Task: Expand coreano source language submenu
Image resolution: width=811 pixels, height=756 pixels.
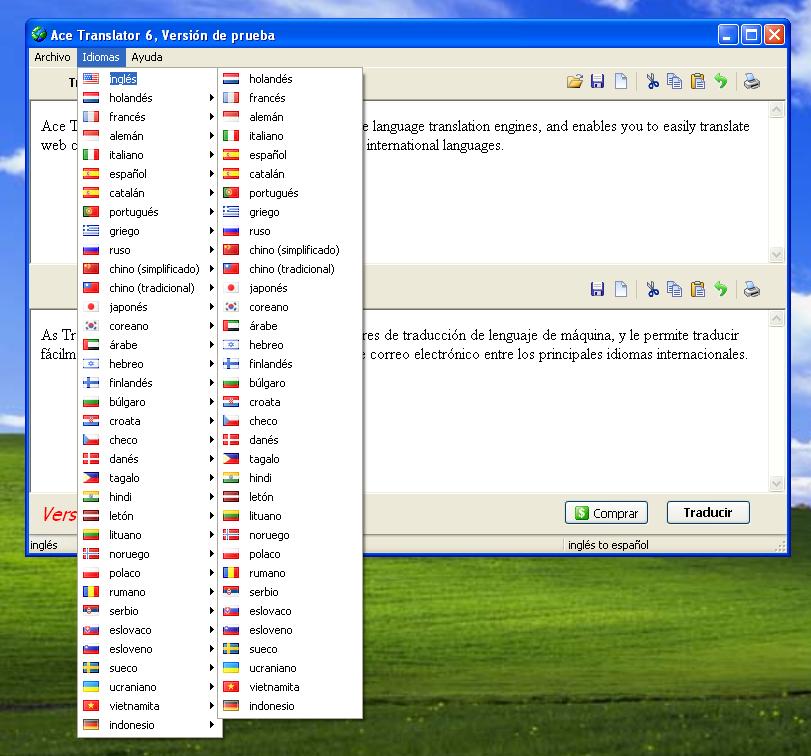Action: (x=149, y=326)
